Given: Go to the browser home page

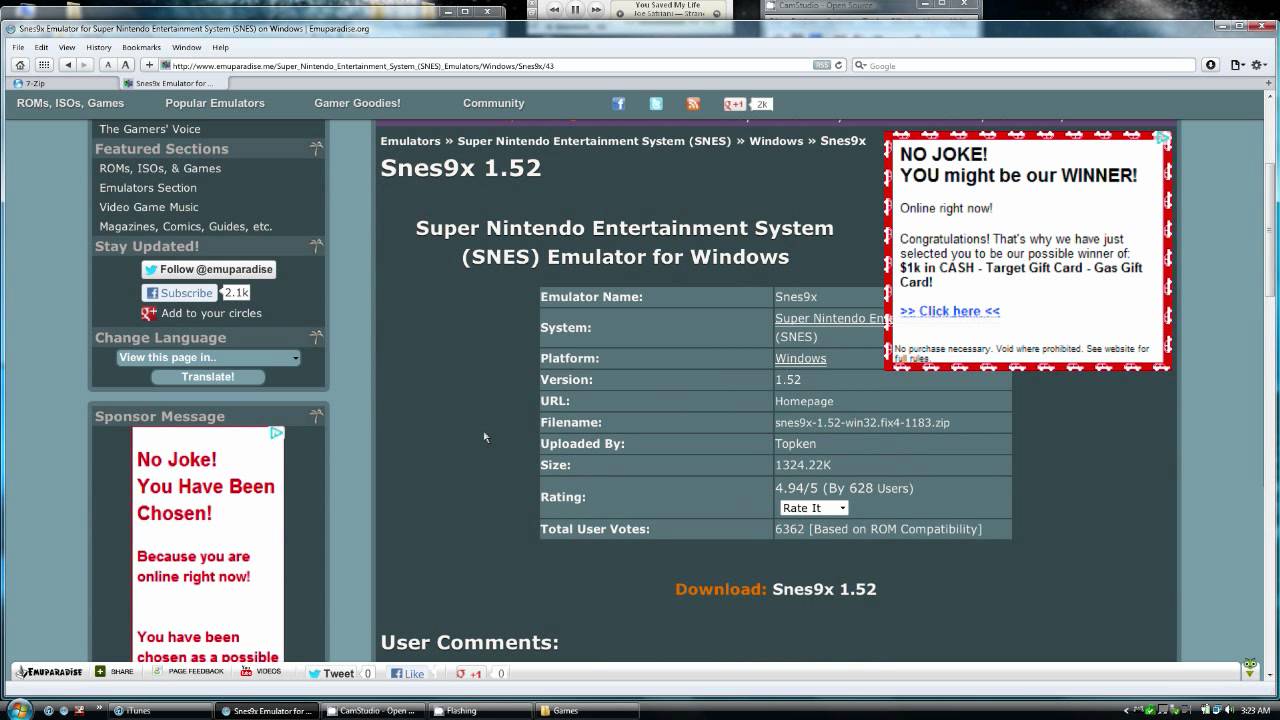Looking at the screenshot, I should point(20,65).
